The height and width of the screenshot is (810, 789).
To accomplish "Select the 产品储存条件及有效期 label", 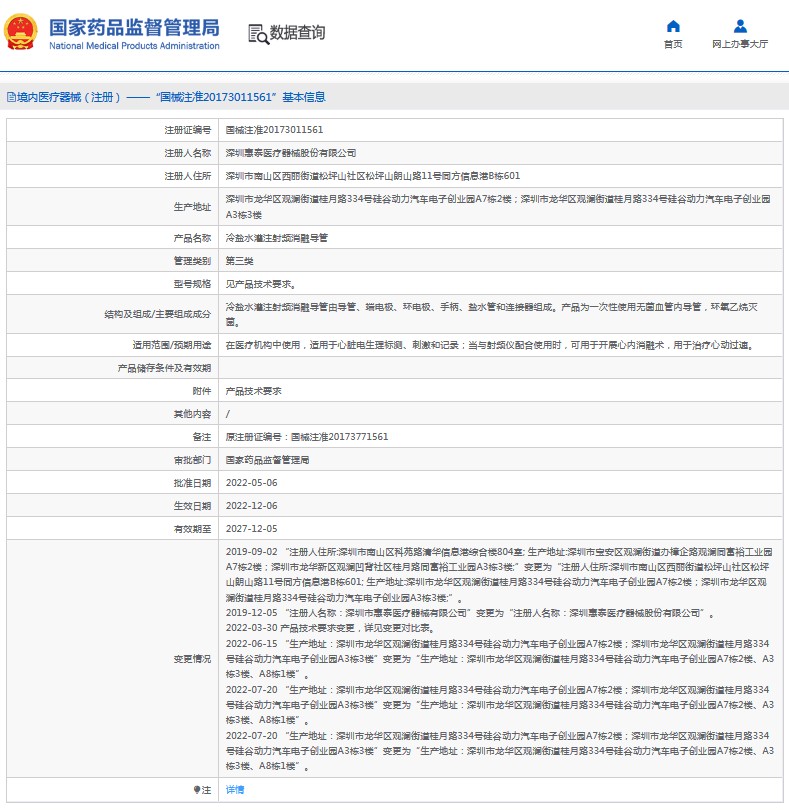I will coord(164,368).
